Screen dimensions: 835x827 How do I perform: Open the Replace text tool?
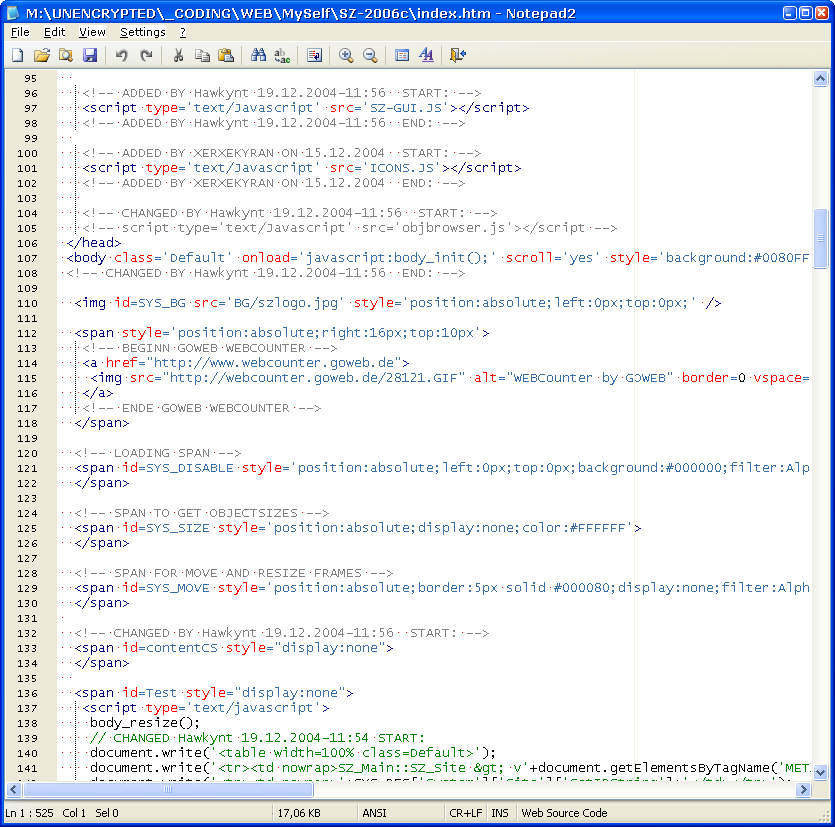282,55
